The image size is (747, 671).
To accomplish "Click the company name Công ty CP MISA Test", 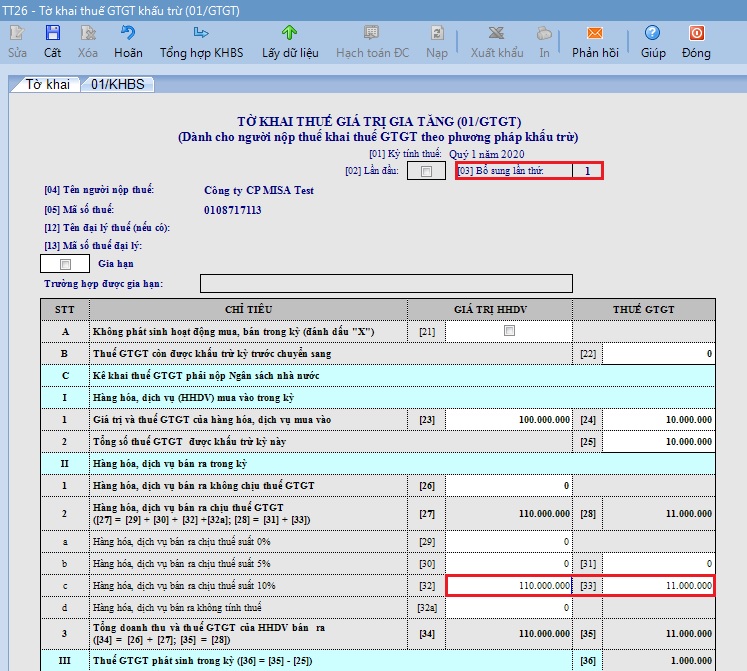I will (x=259, y=190).
